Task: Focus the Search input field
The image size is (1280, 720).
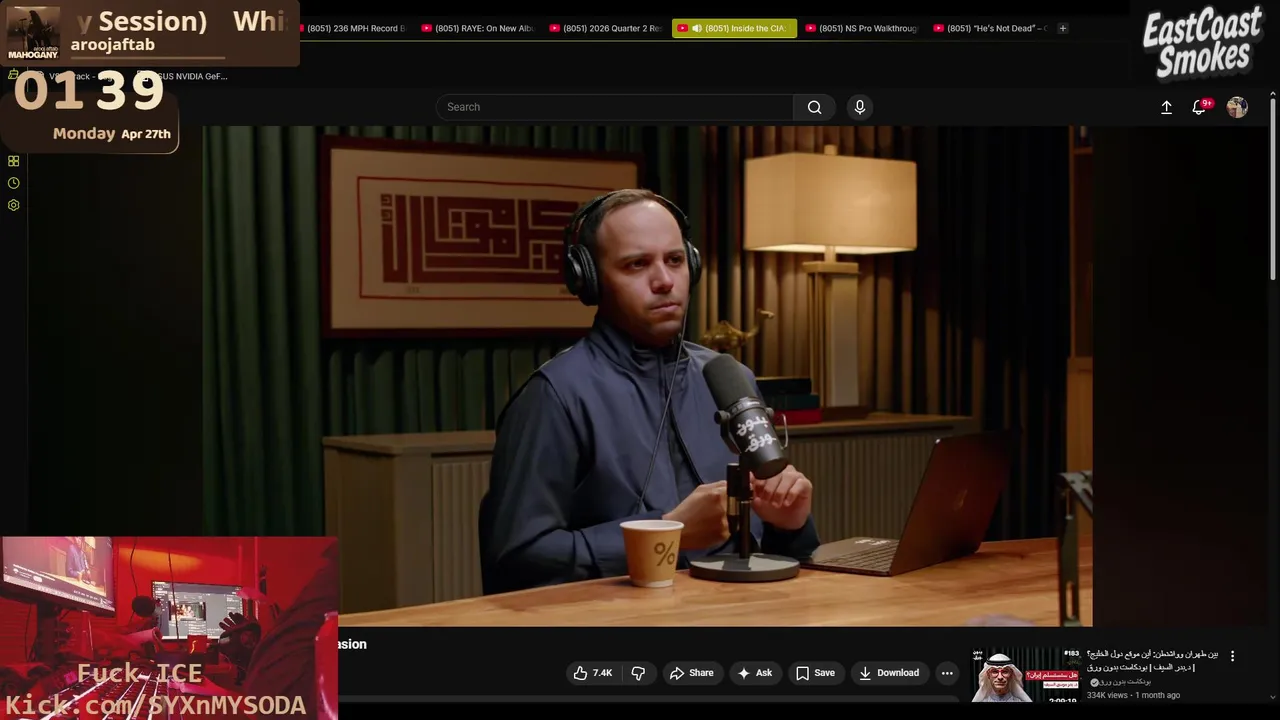Action: 615,107
